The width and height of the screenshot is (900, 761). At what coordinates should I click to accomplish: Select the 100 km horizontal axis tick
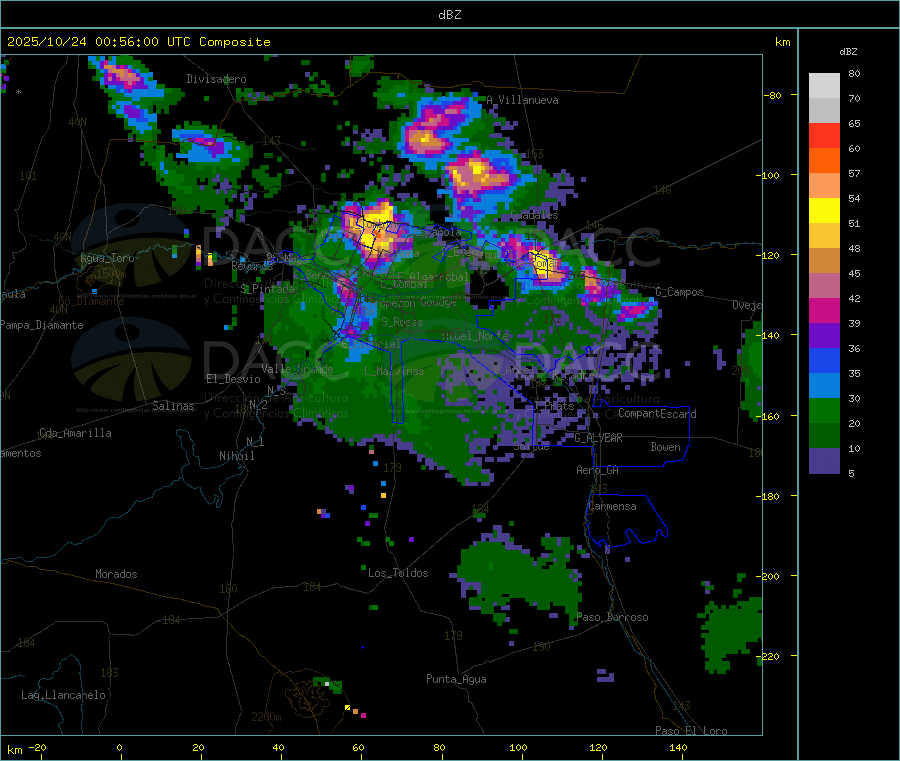pos(518,747)
